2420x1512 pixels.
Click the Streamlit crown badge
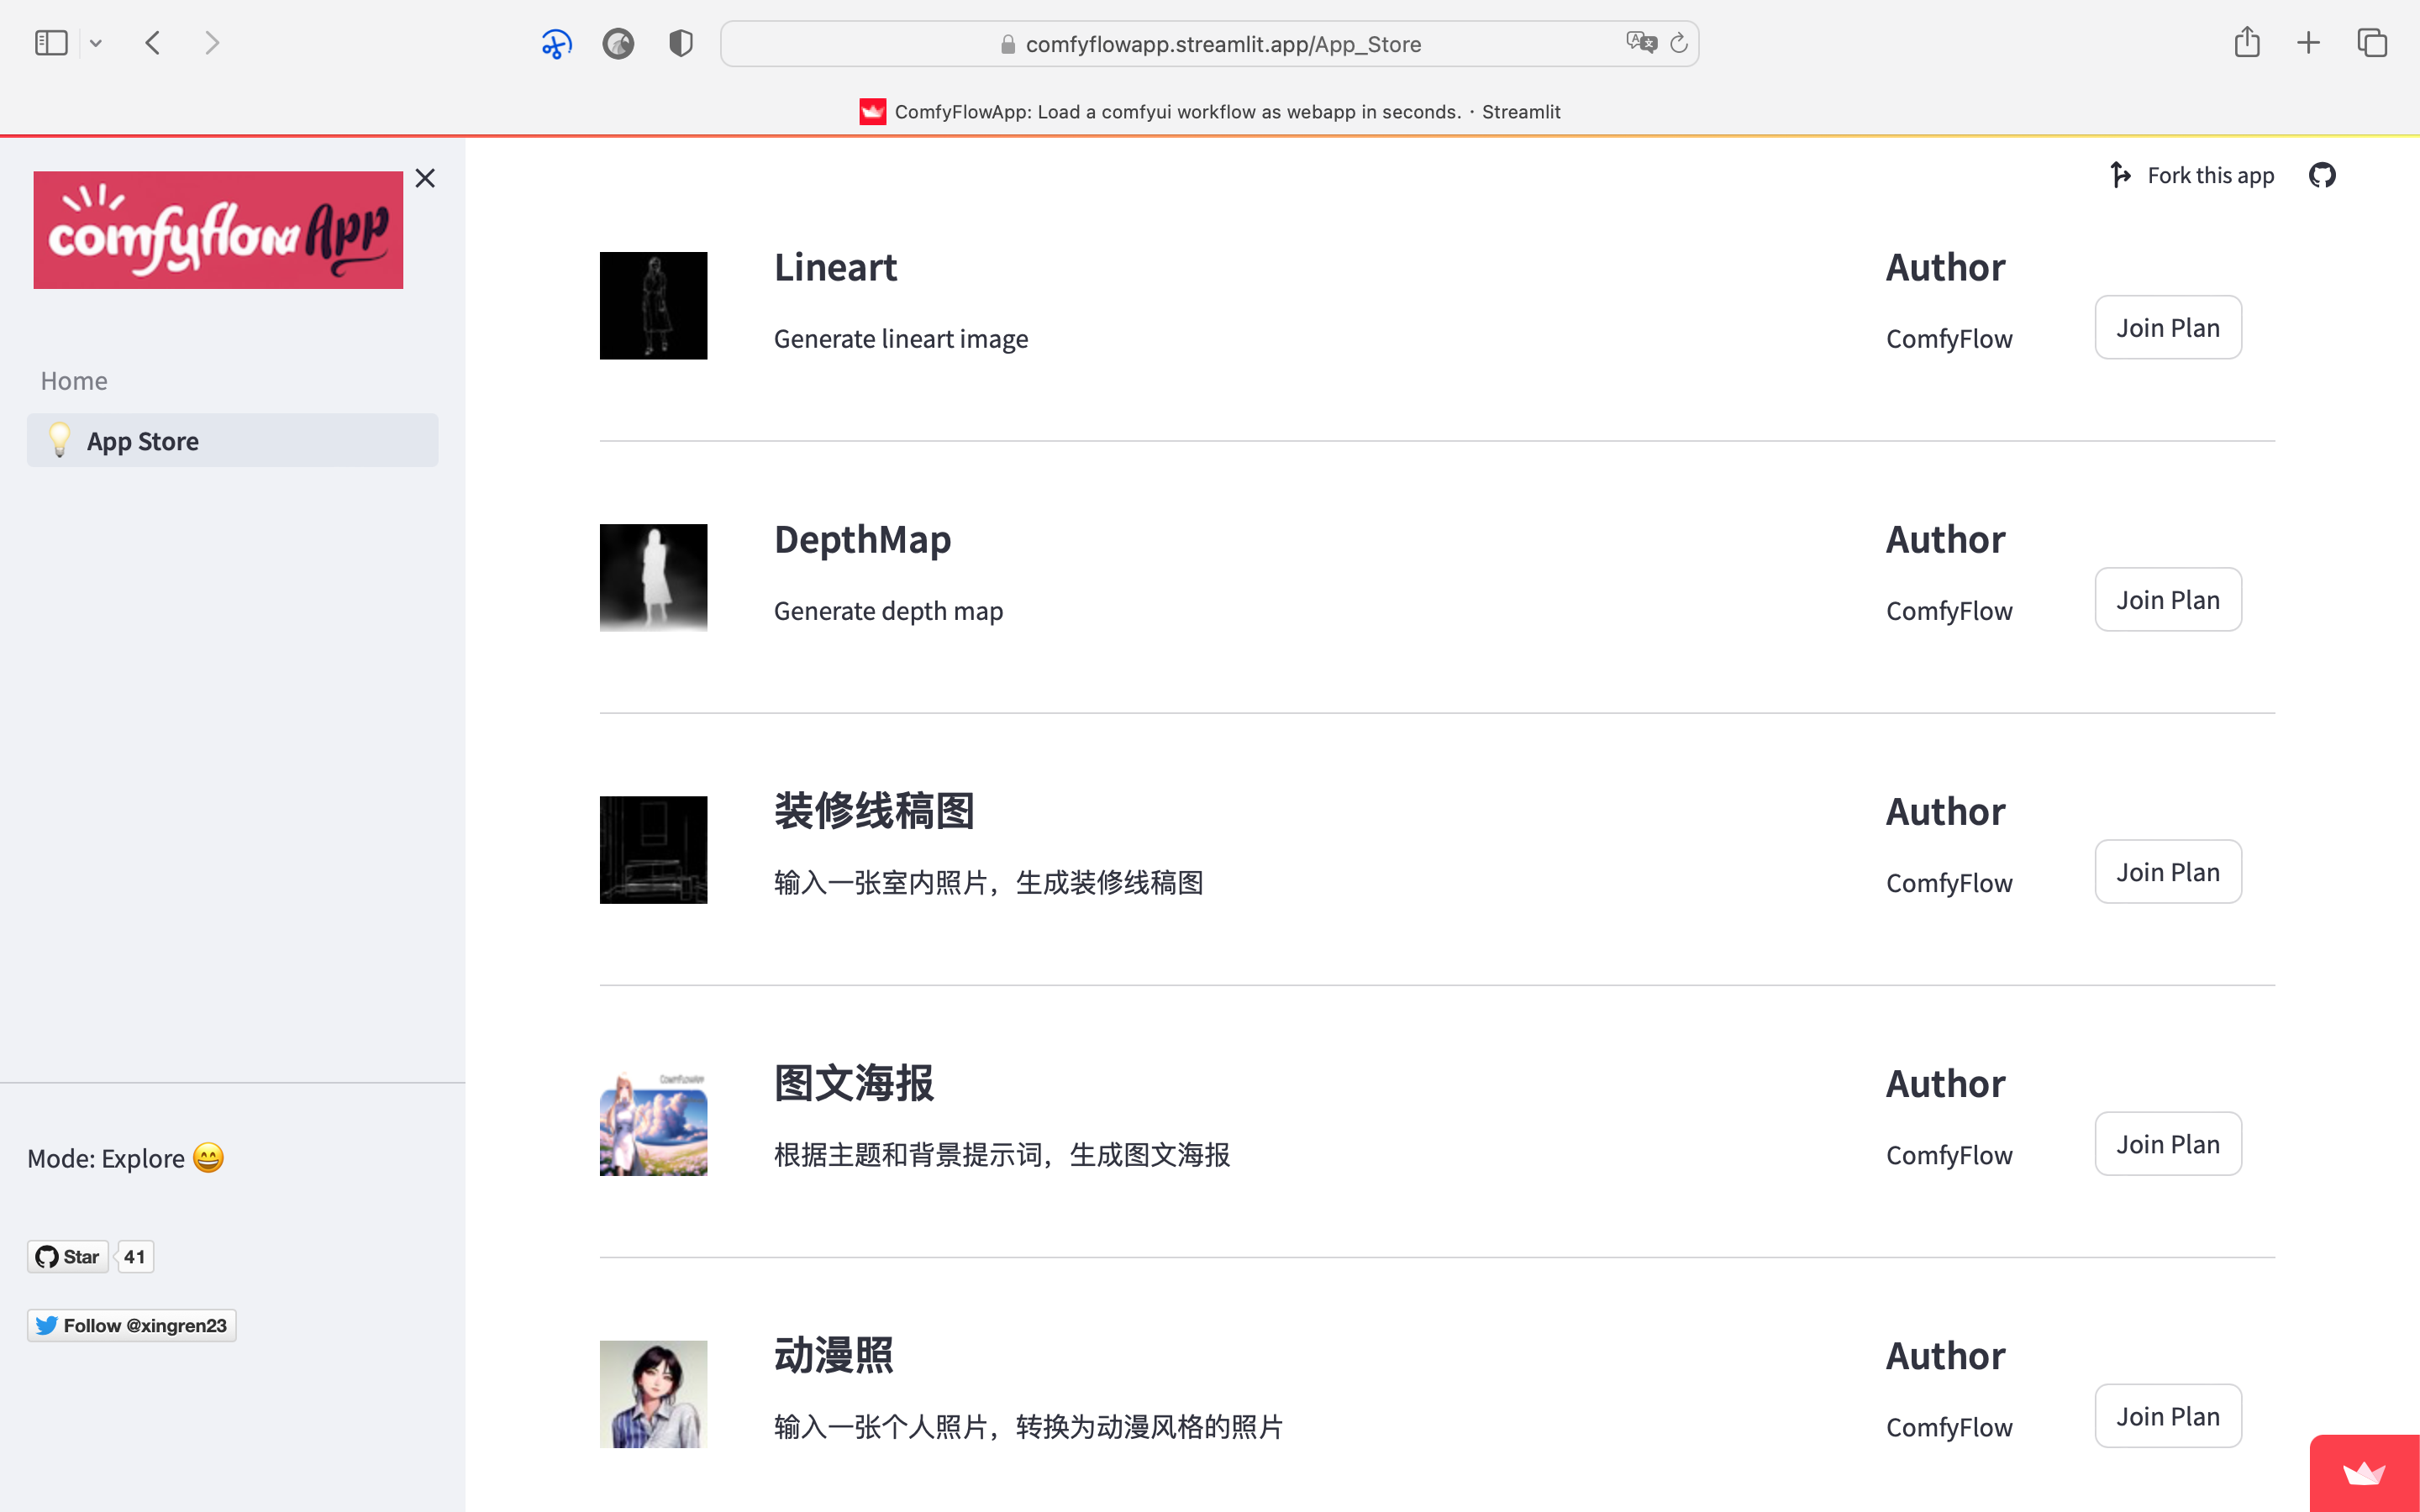[2364, 1473]
